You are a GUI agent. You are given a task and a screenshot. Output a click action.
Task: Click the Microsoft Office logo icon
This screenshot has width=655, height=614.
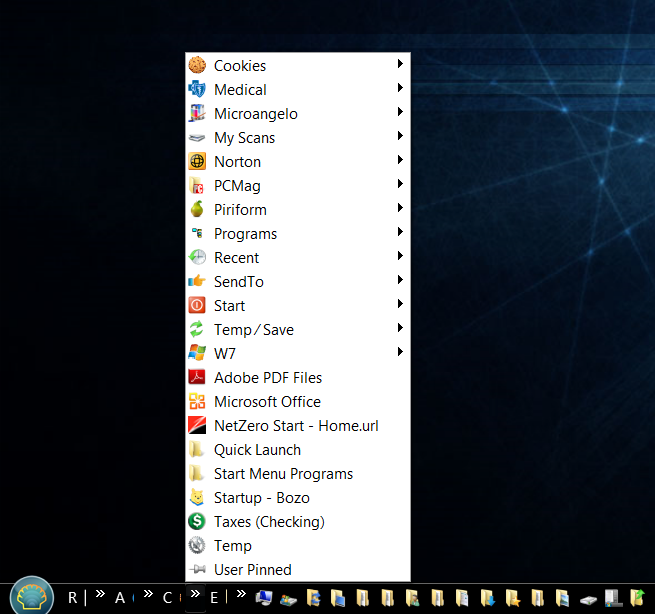(197, 401)
